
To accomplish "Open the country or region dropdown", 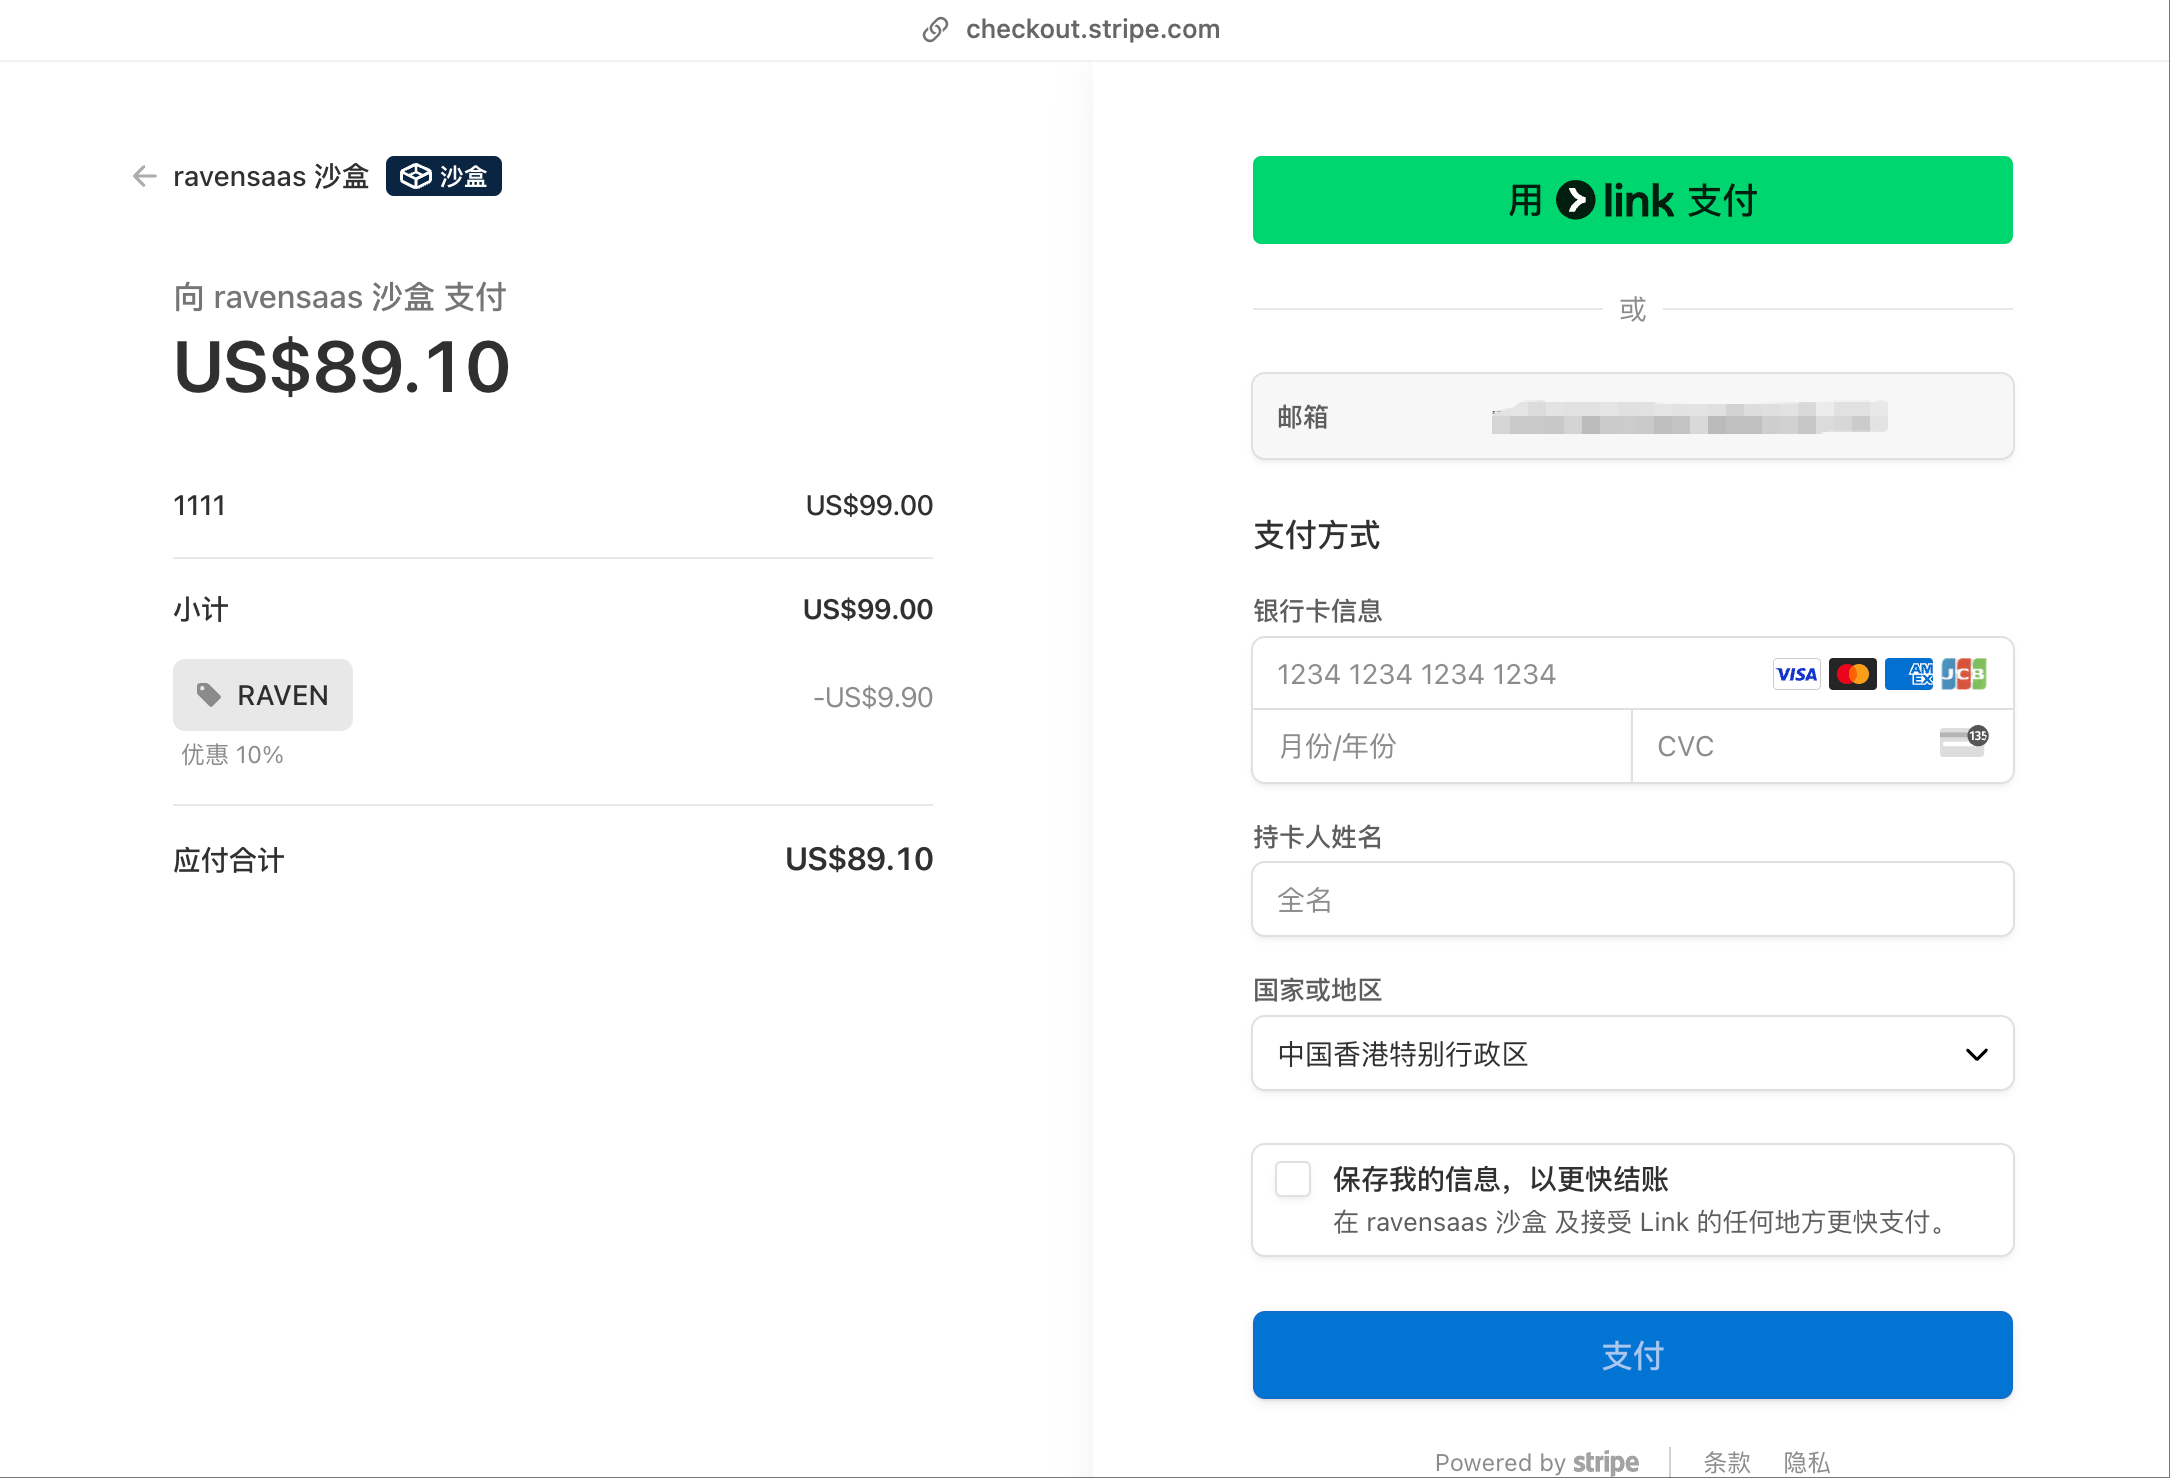I will (1632, 1053).
